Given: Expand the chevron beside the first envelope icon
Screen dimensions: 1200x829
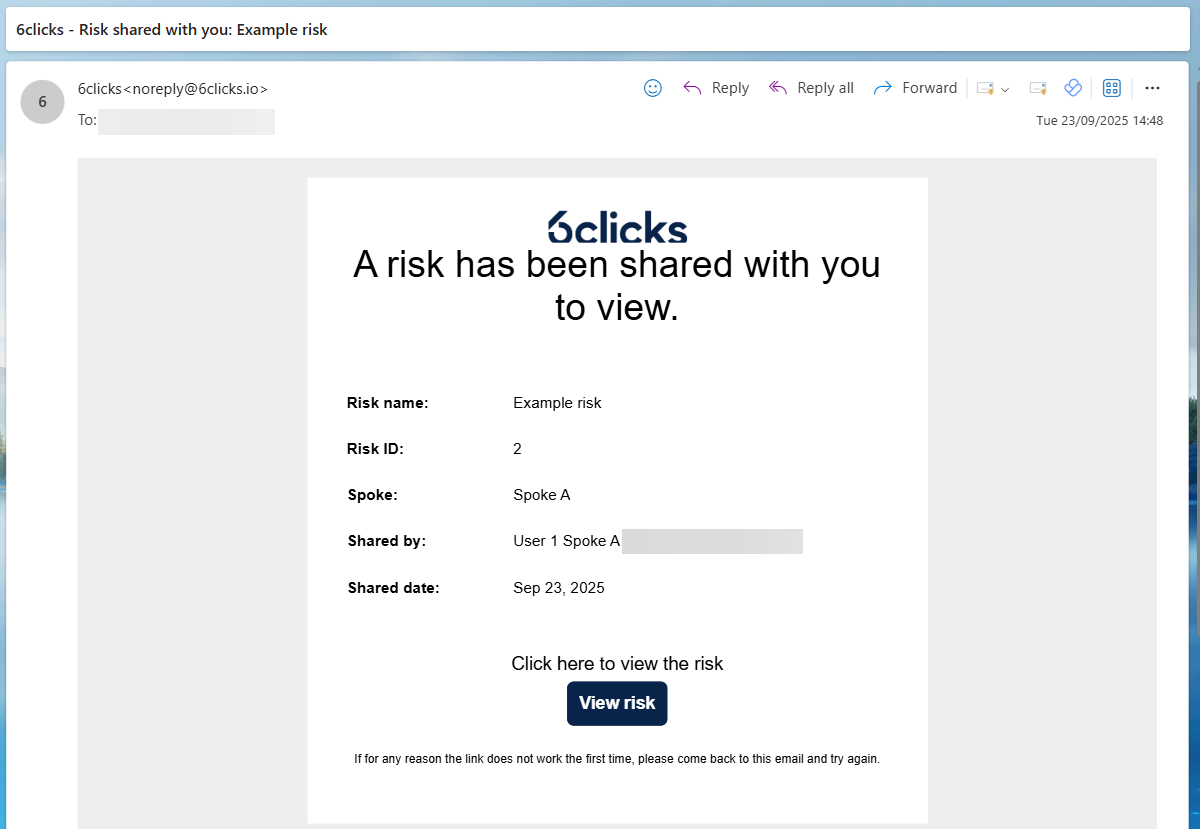Looking at the screenshot, I should pos(1005,89).
